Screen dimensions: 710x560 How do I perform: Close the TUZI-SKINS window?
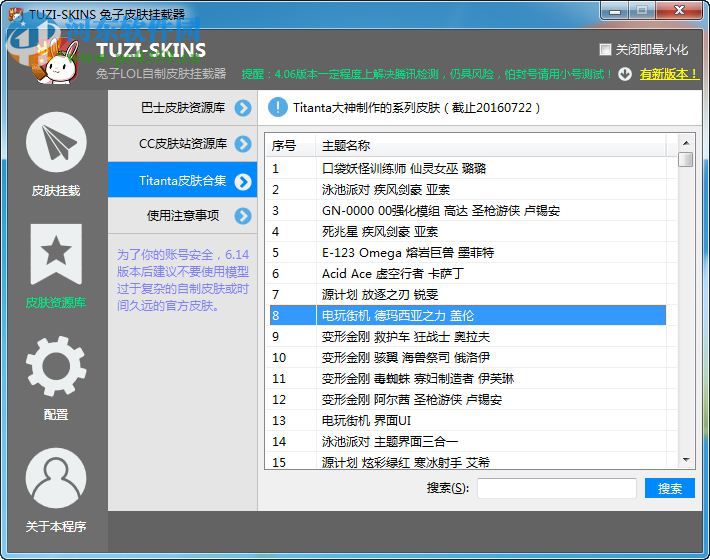click(x=679, y=11)
